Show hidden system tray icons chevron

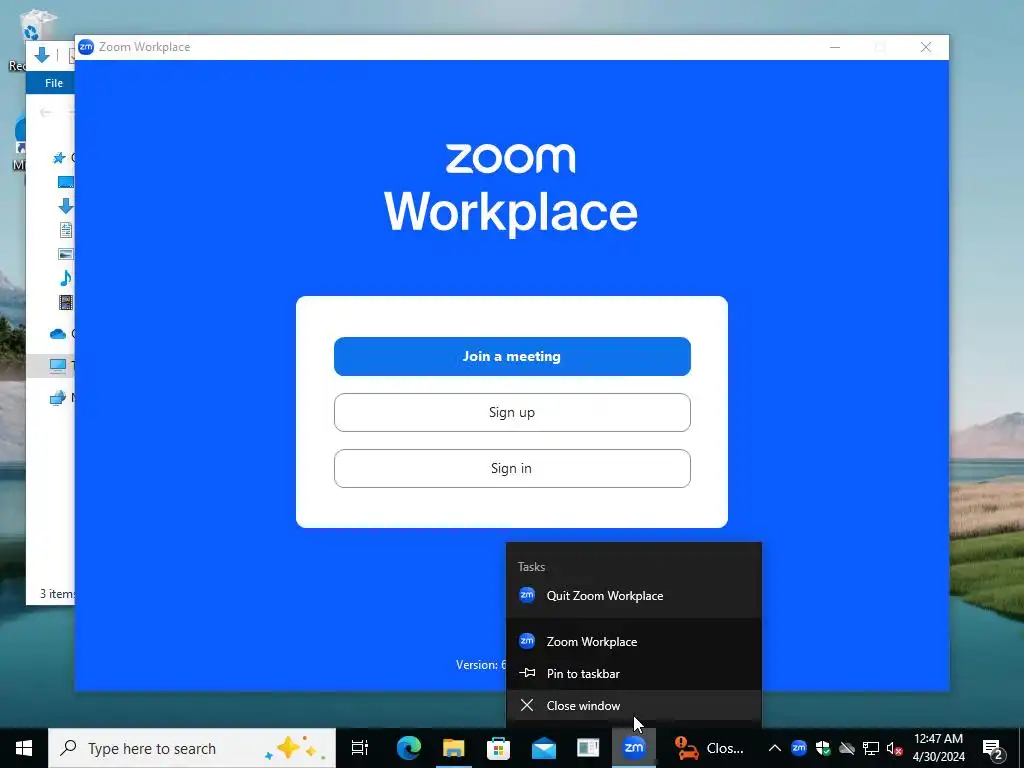775,748
